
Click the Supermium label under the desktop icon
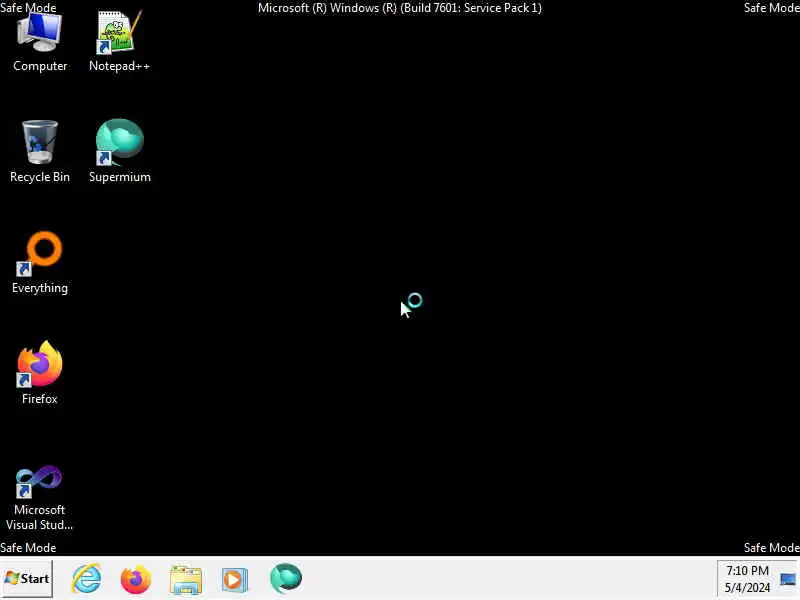click(120, 177)
